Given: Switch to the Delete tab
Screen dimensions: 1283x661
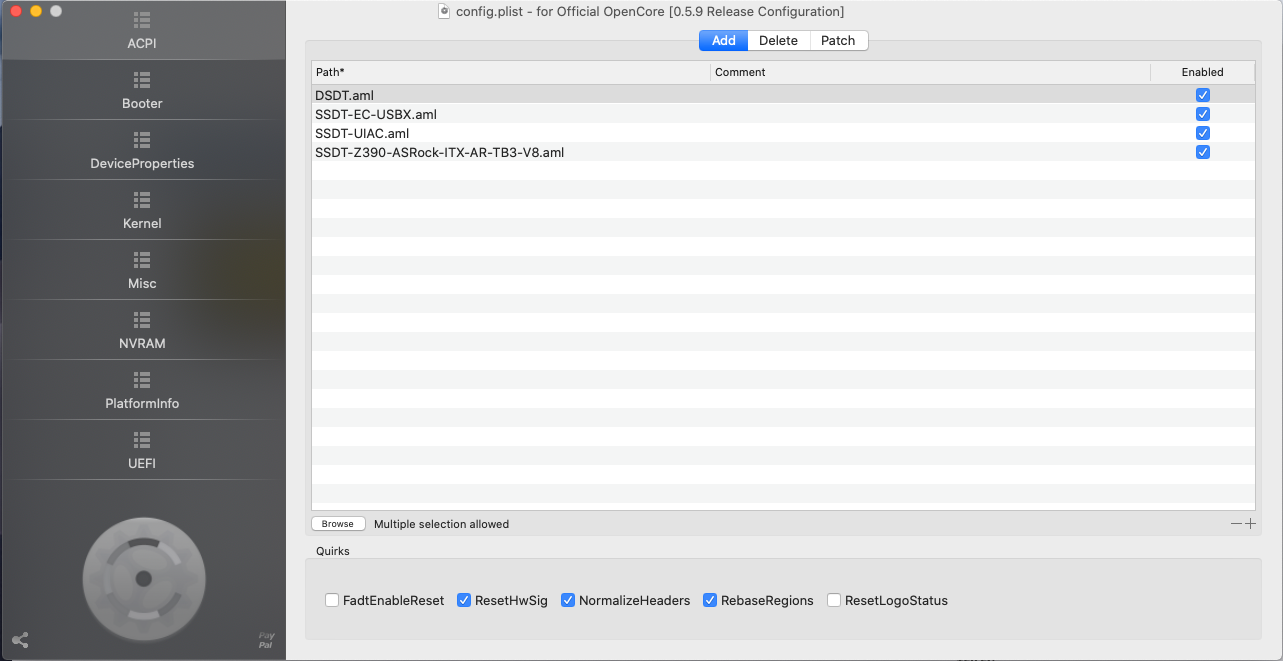Looking at the screenshot, I should click(x=778, y=40).
